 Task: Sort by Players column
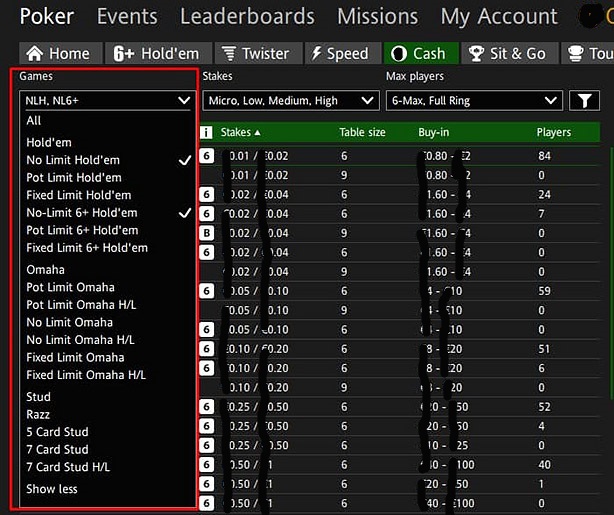554,132
